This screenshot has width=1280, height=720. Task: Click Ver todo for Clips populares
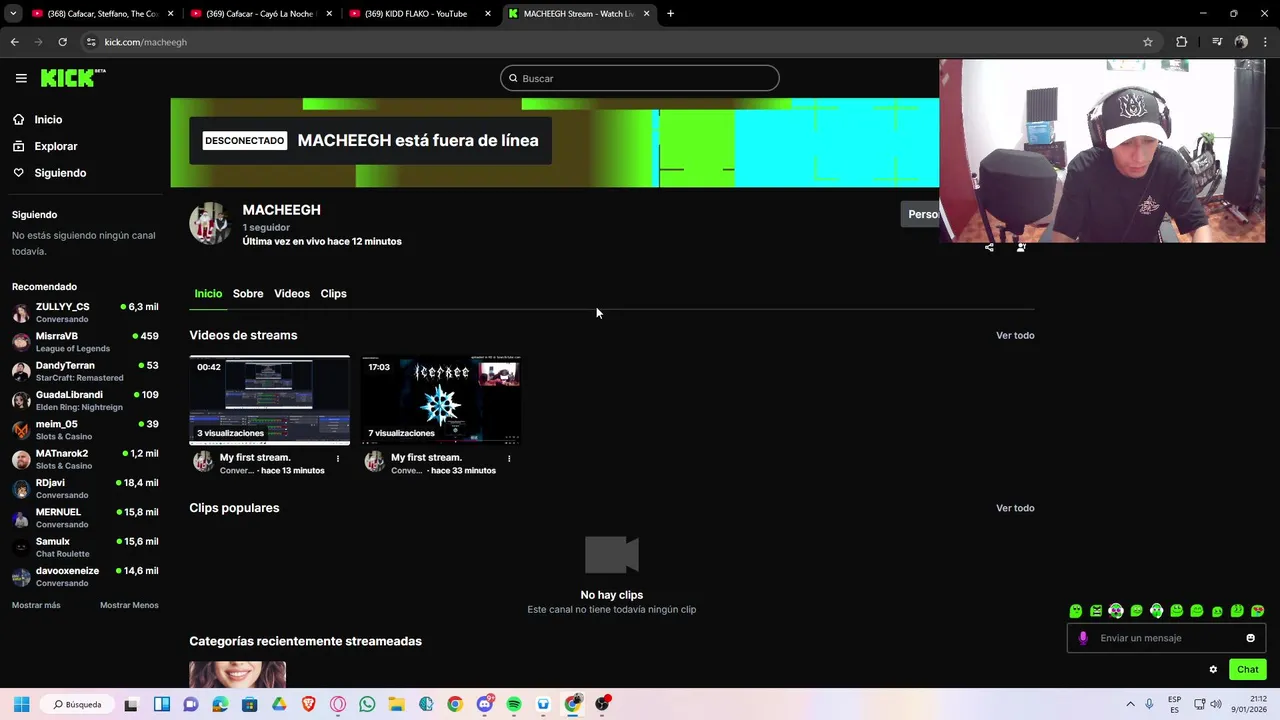coord(1015,508)
